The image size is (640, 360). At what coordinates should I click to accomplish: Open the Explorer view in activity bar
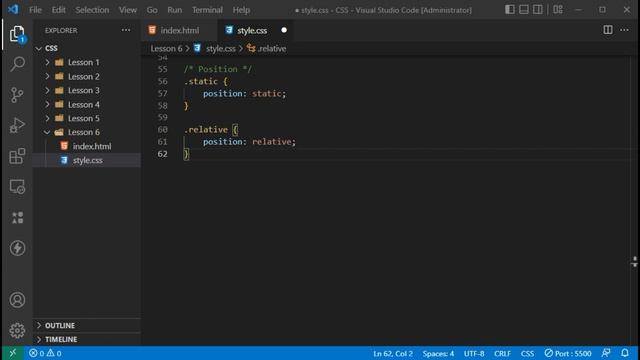click(17, 34)
